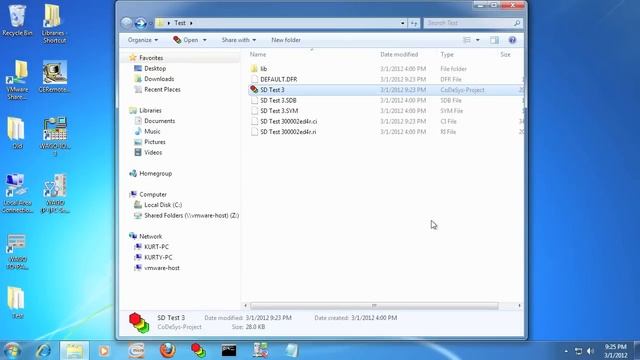This screenshot has width=640, height=360.
Task: Open Explorer help with question mark icon
Action: click(x=512, y=40)
